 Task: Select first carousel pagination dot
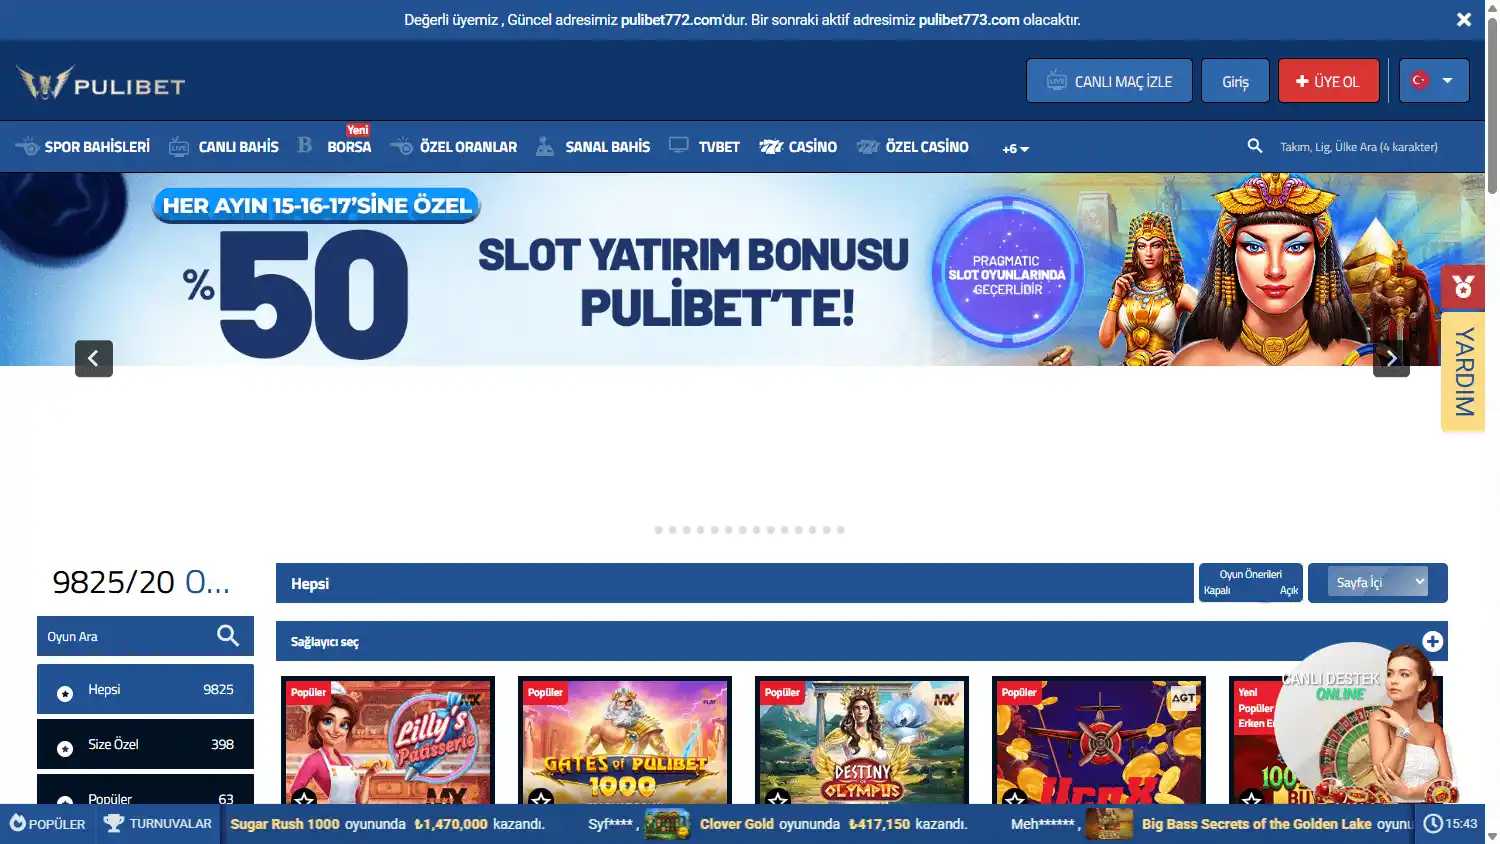(659, 530)
